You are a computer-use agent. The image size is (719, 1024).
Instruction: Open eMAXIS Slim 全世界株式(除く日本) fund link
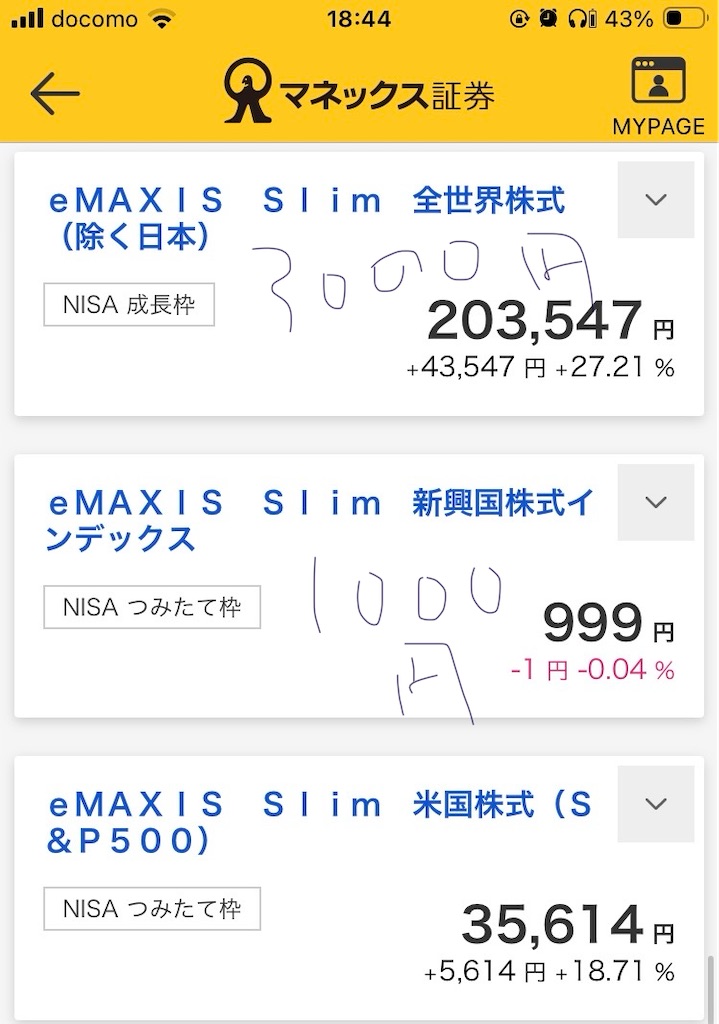(x=307, y=218)
